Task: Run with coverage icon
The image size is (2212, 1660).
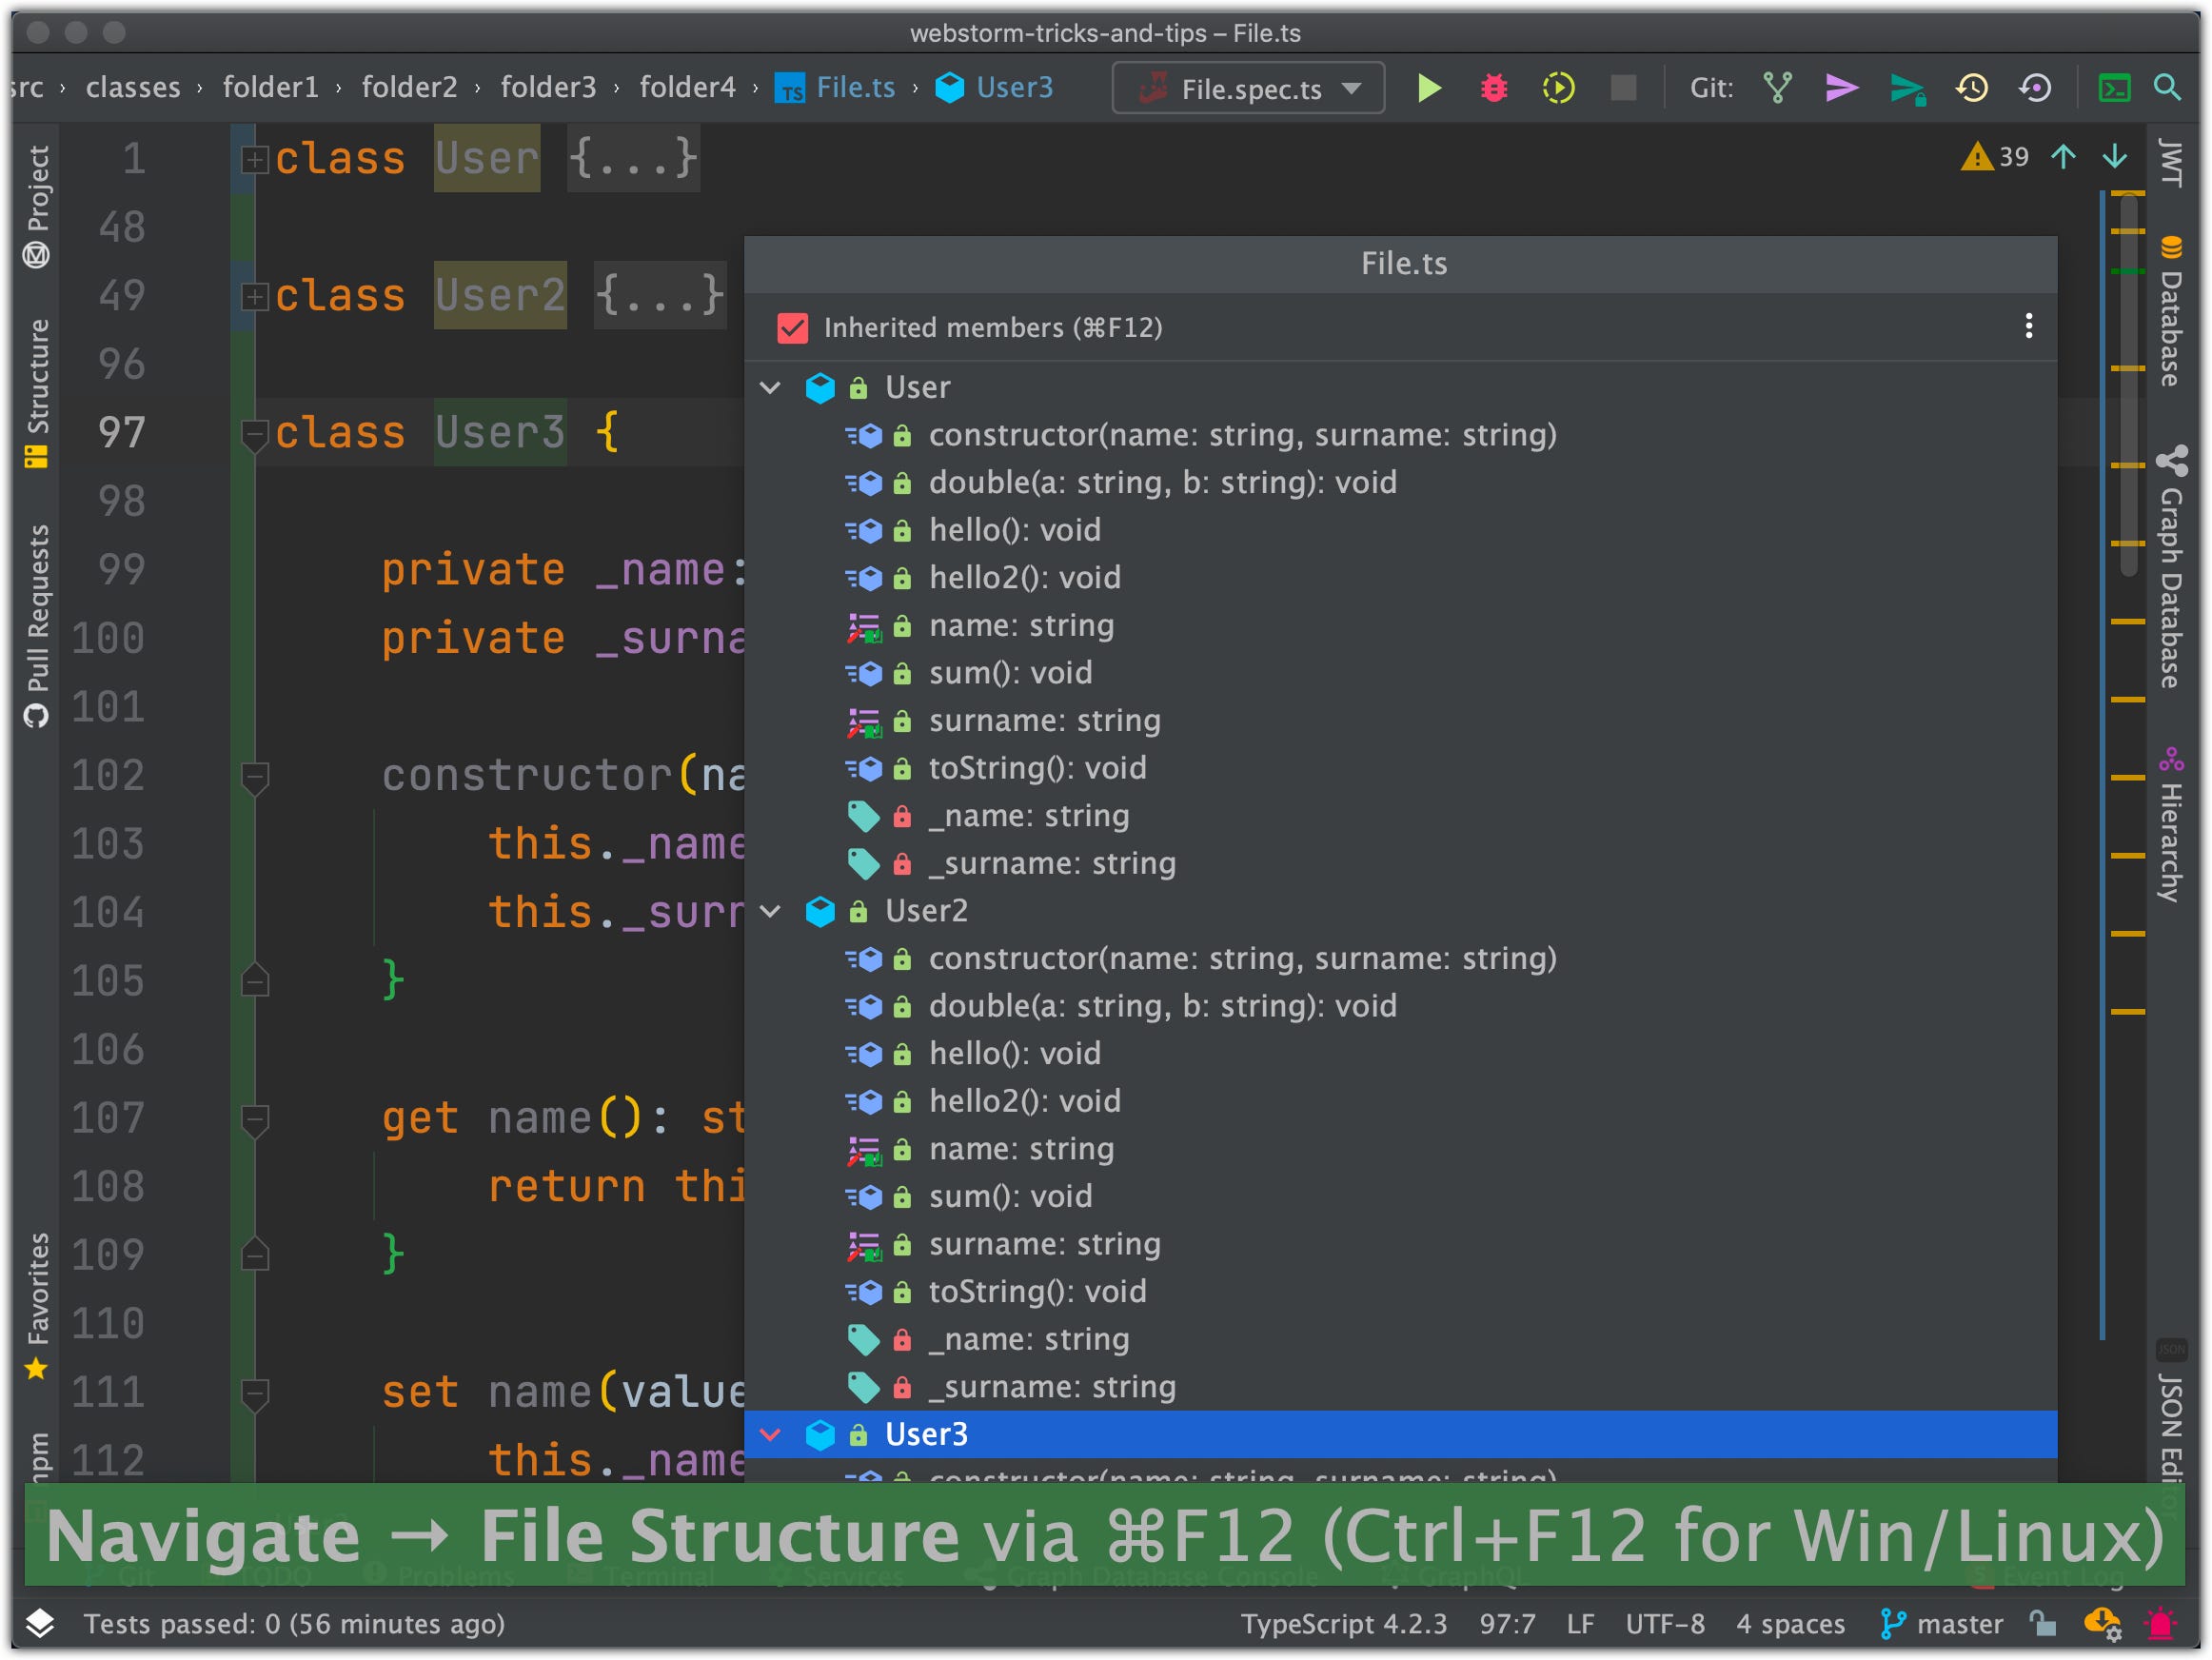Action: click(1558, 88)
